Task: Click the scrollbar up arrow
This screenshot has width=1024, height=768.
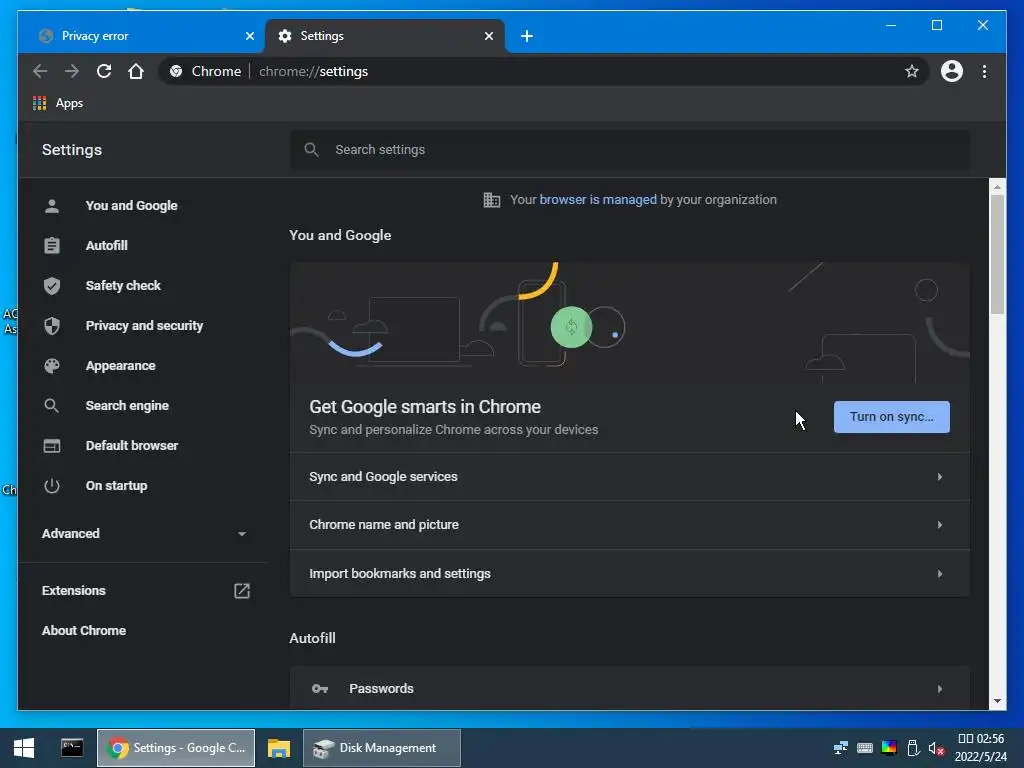Action: pos(997,187)
